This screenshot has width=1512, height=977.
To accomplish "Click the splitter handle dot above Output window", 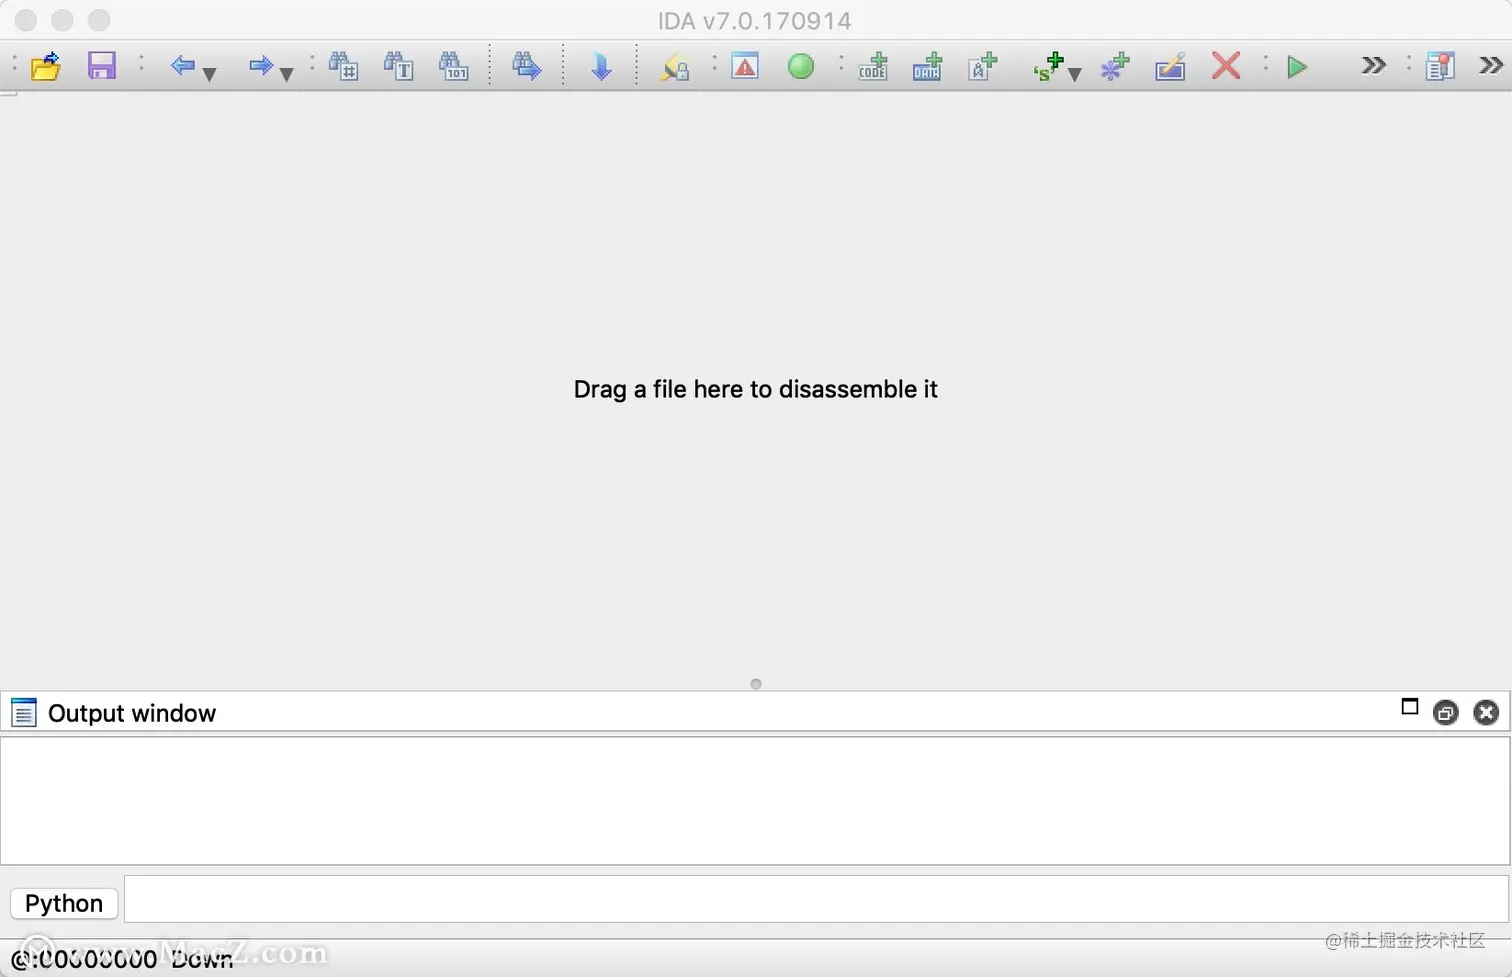I will 756,684.
